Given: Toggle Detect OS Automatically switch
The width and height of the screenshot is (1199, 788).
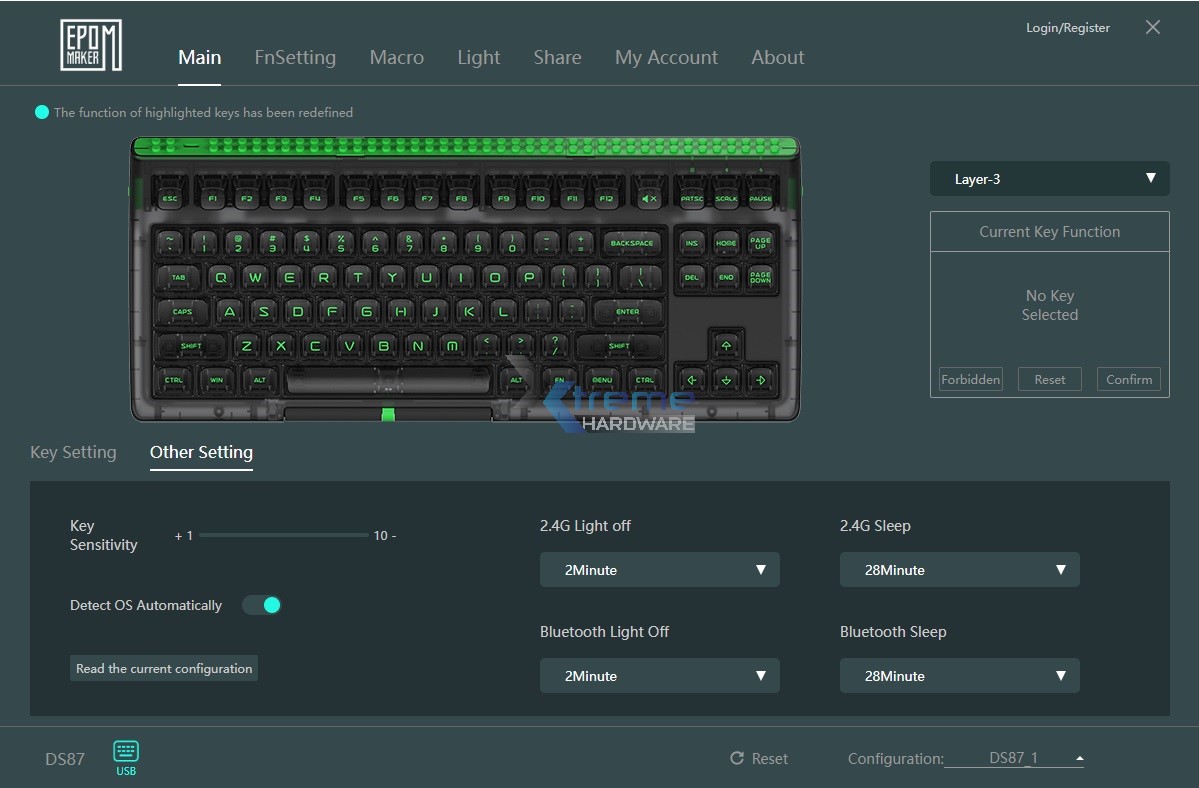Looking at the screenshot, I should coord(262,605).
